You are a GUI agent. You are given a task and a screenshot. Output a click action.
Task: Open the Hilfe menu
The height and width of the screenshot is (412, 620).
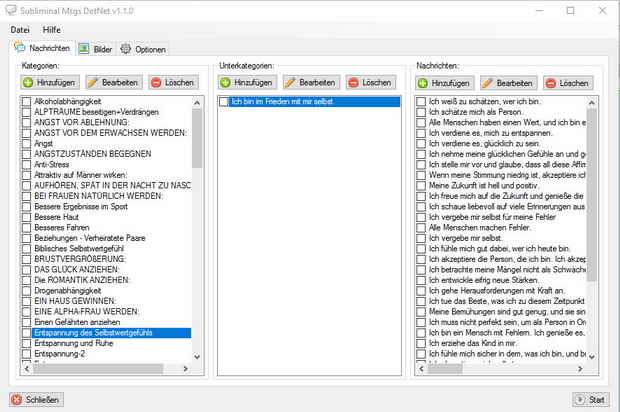pyautogui.click(x=51, y=30)
